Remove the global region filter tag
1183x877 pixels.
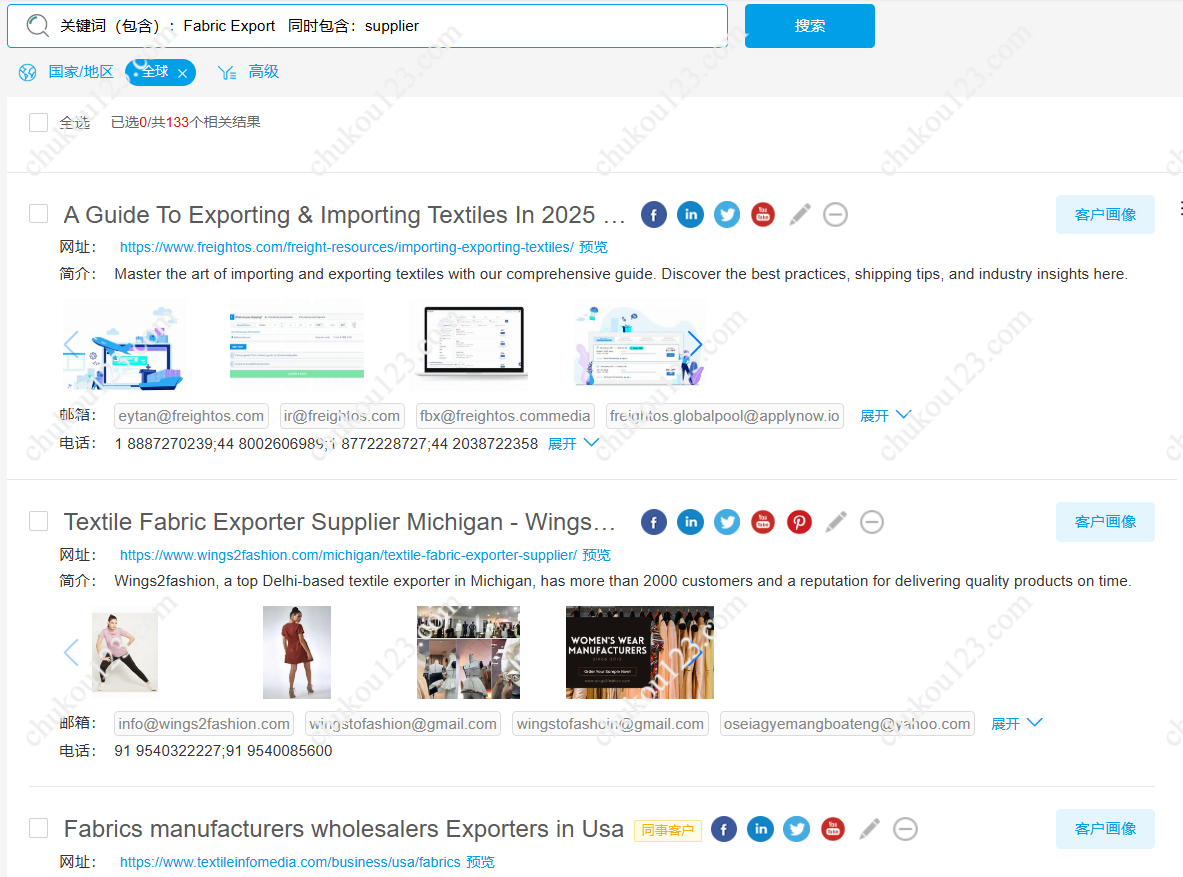(x=183, y=73)
